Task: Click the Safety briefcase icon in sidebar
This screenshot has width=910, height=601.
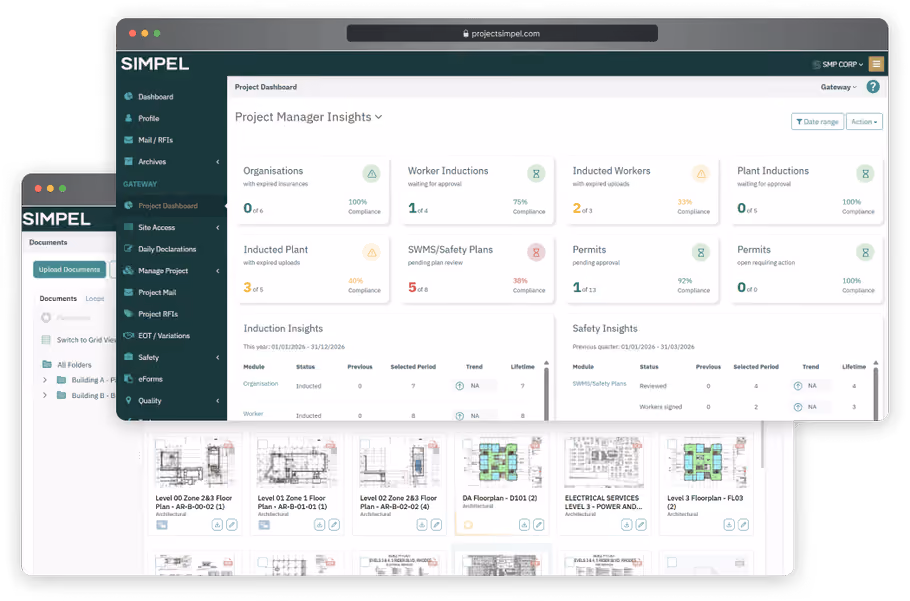Action: [128, 357]
